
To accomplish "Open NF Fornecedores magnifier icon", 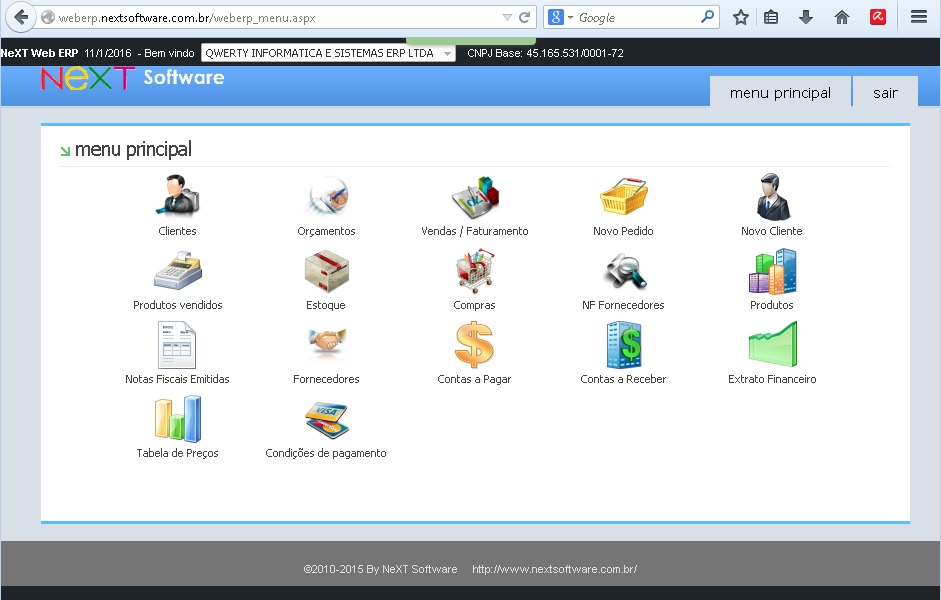I will pyautogui.click(x=624, y=271).
